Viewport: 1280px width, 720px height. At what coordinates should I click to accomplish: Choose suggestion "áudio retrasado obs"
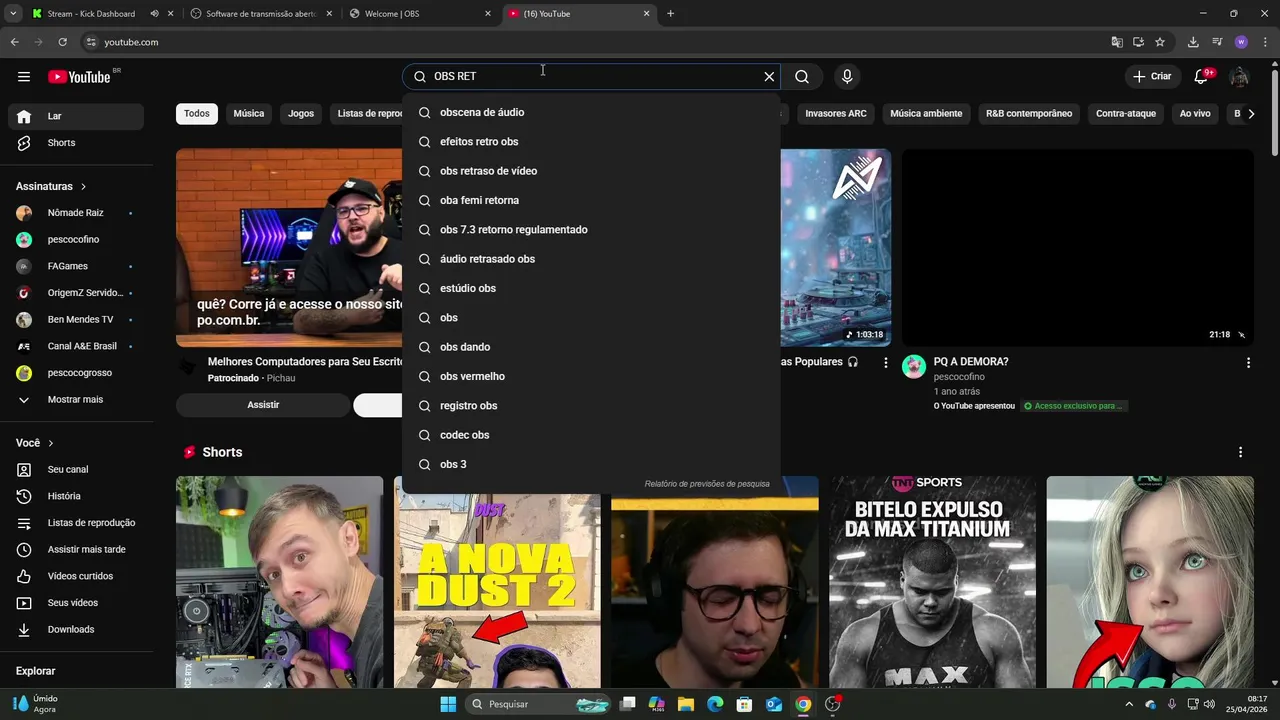coord(591,259)
